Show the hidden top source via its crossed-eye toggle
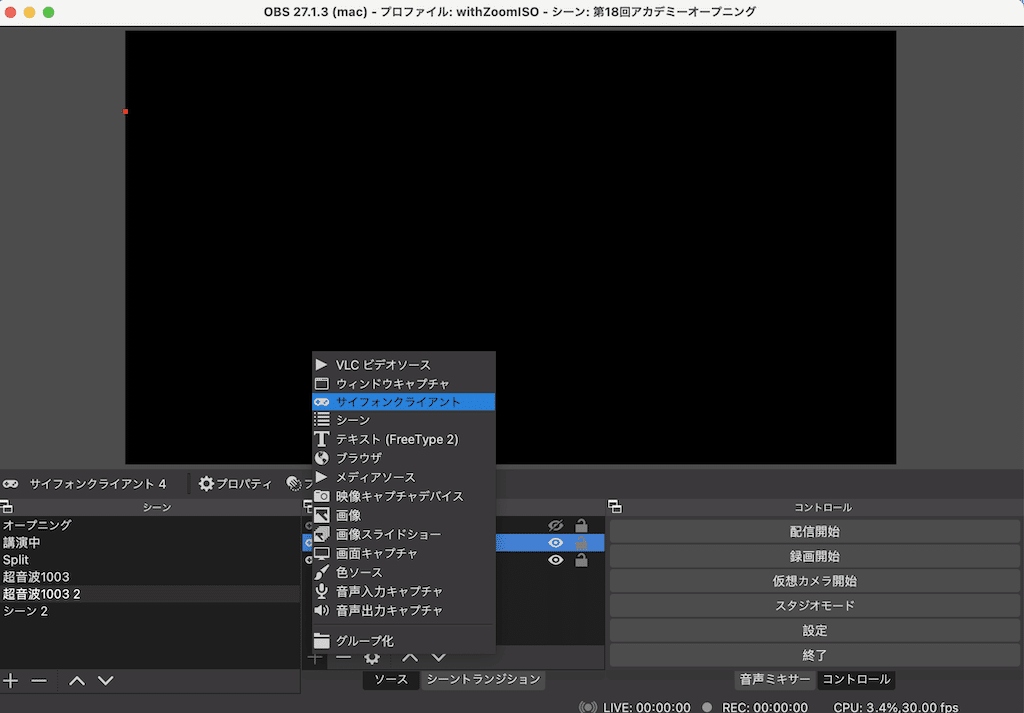 (x=556, y=524)
